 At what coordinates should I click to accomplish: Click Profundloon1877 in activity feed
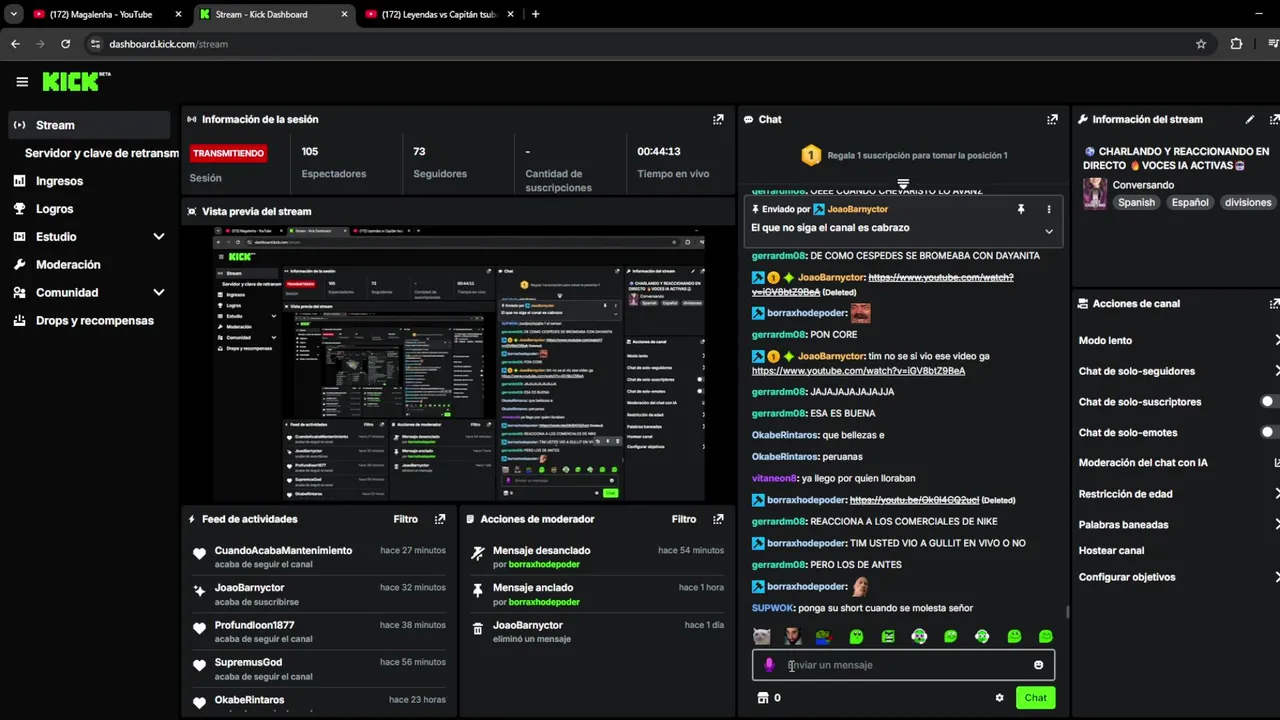254,626
